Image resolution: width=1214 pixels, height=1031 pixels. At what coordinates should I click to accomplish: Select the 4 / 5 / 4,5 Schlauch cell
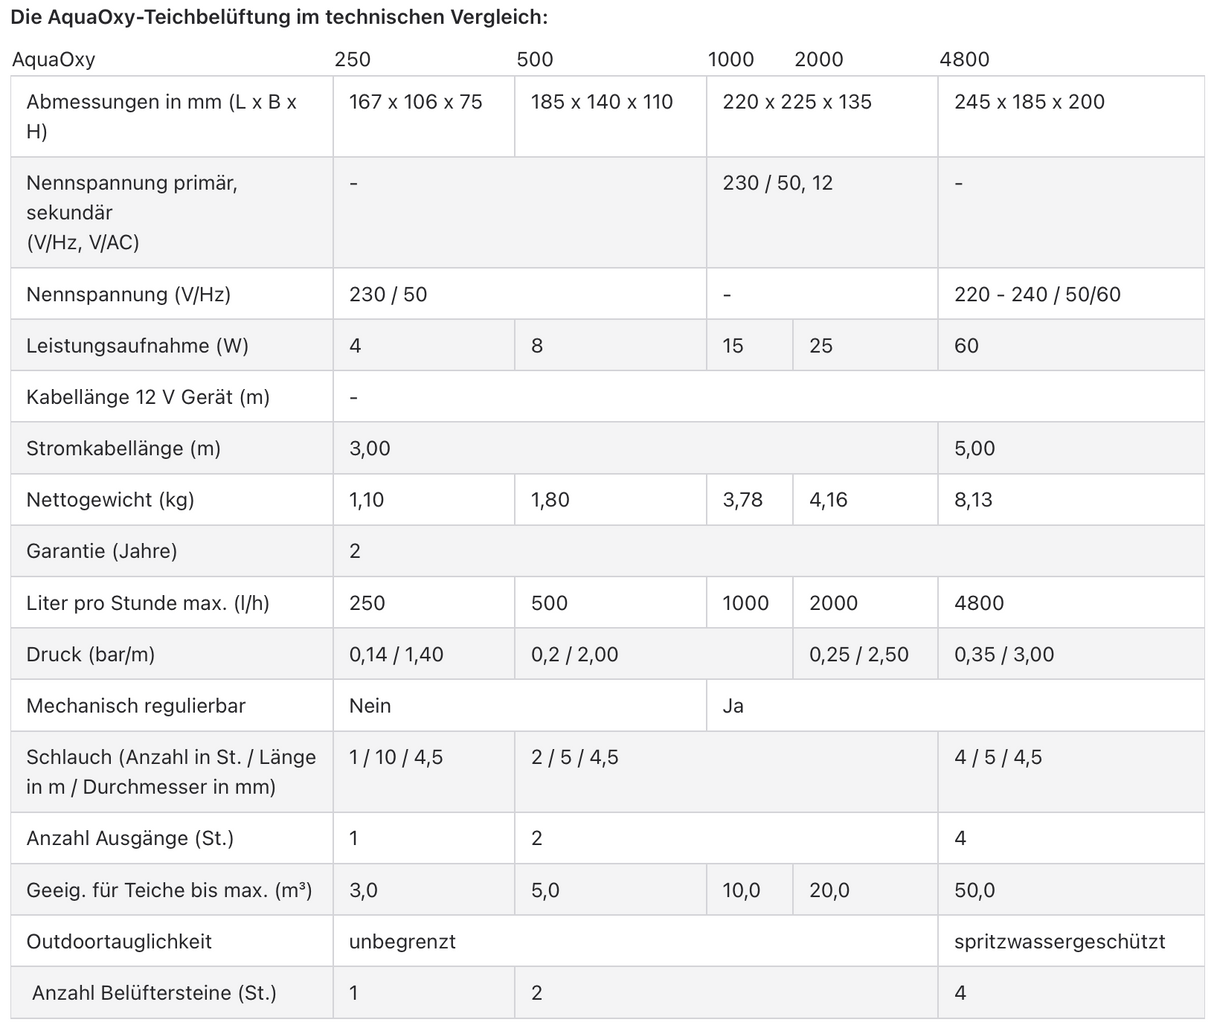[x=998, y=757]
